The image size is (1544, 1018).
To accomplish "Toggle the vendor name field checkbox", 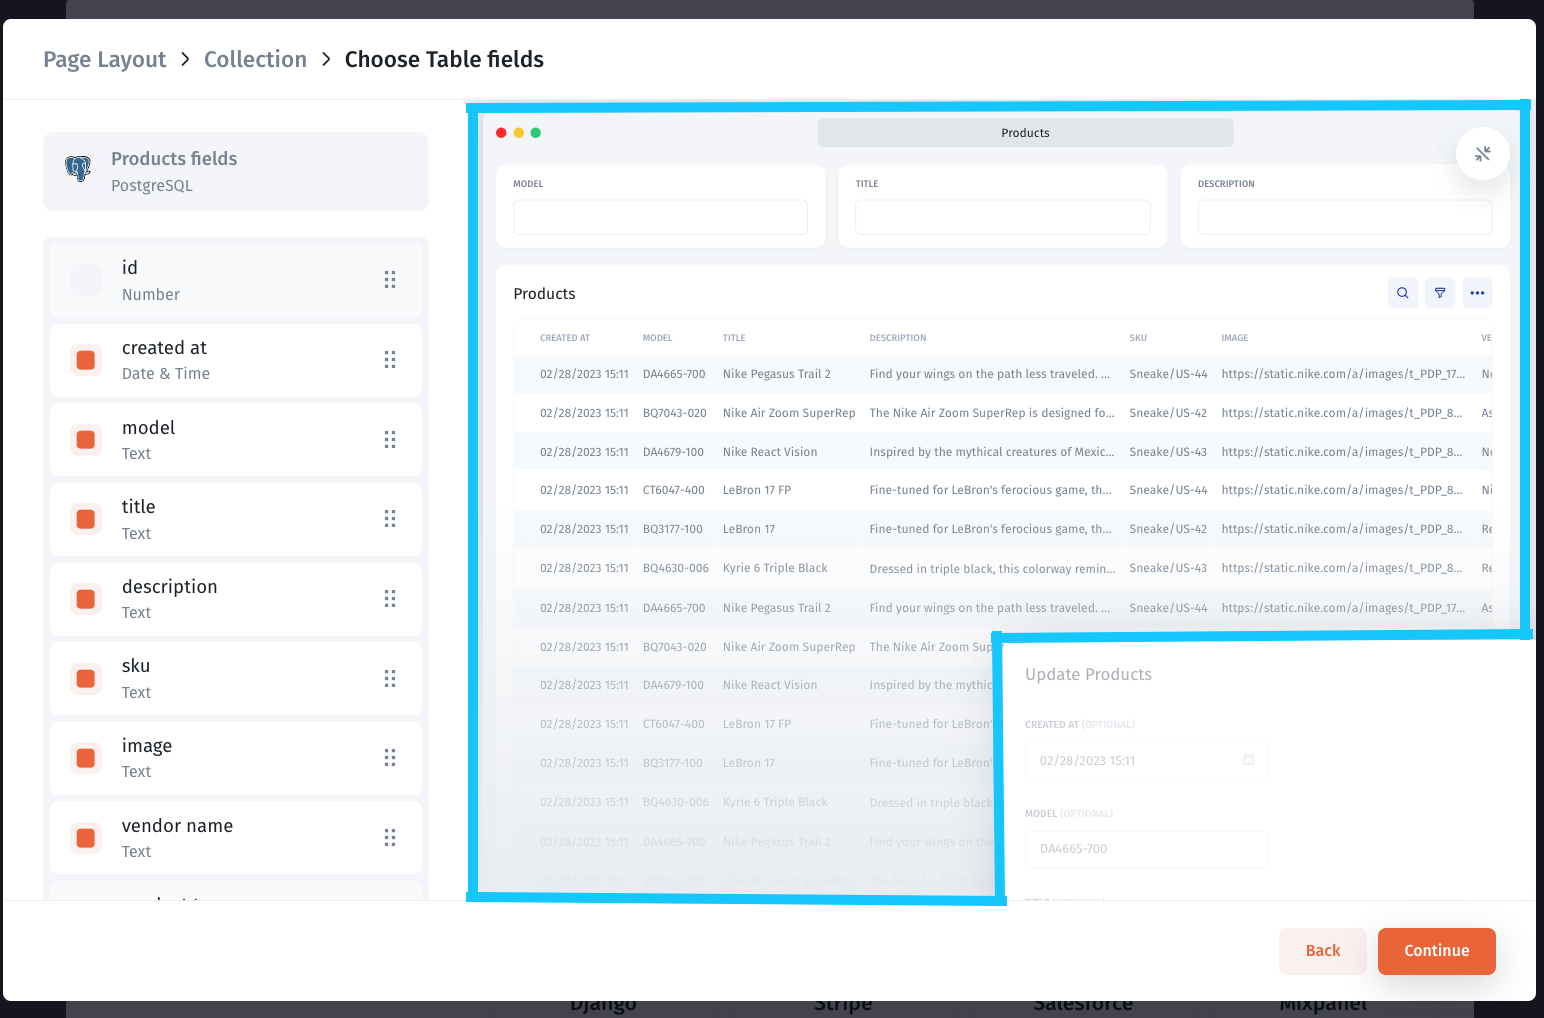I will (86, 838).
